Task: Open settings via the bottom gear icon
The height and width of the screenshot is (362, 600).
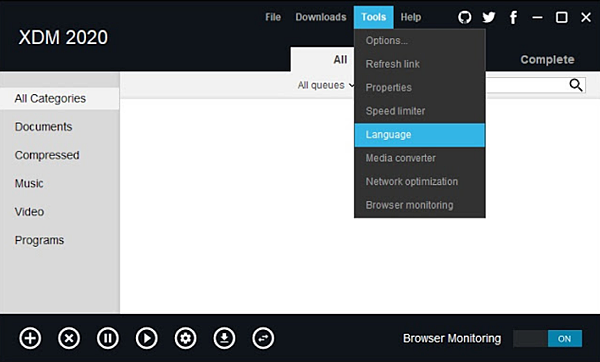Action: (186, 338)
